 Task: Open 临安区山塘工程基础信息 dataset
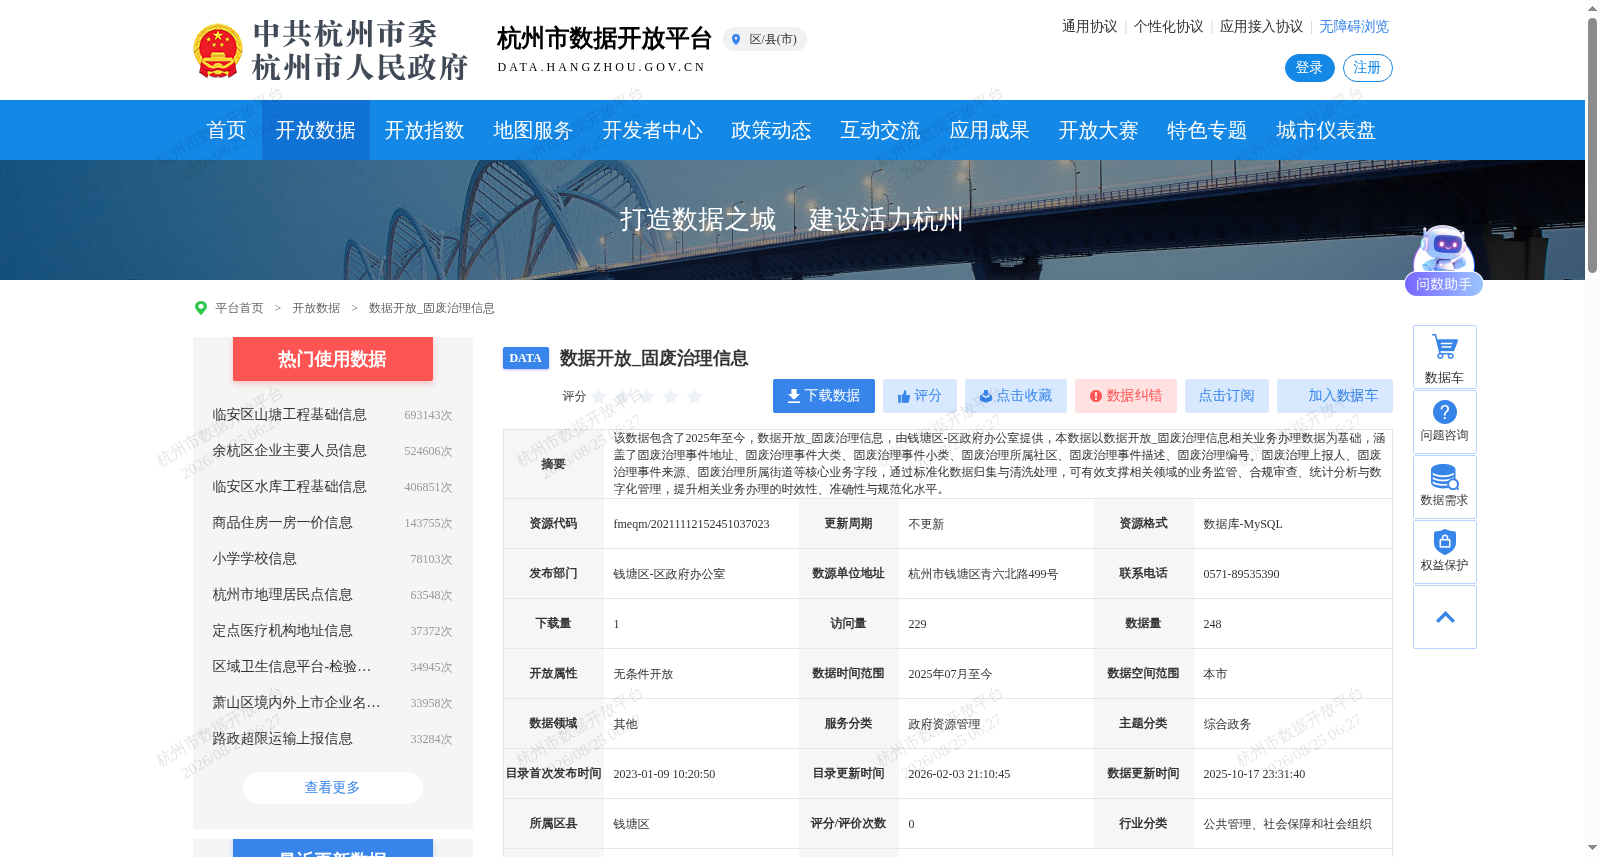coord(290,415)
